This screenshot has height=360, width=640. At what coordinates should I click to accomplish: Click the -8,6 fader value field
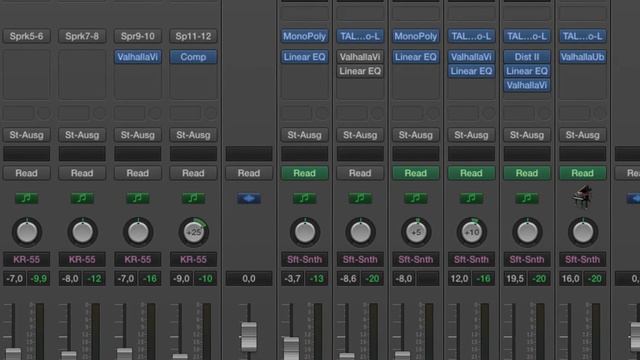348,279
